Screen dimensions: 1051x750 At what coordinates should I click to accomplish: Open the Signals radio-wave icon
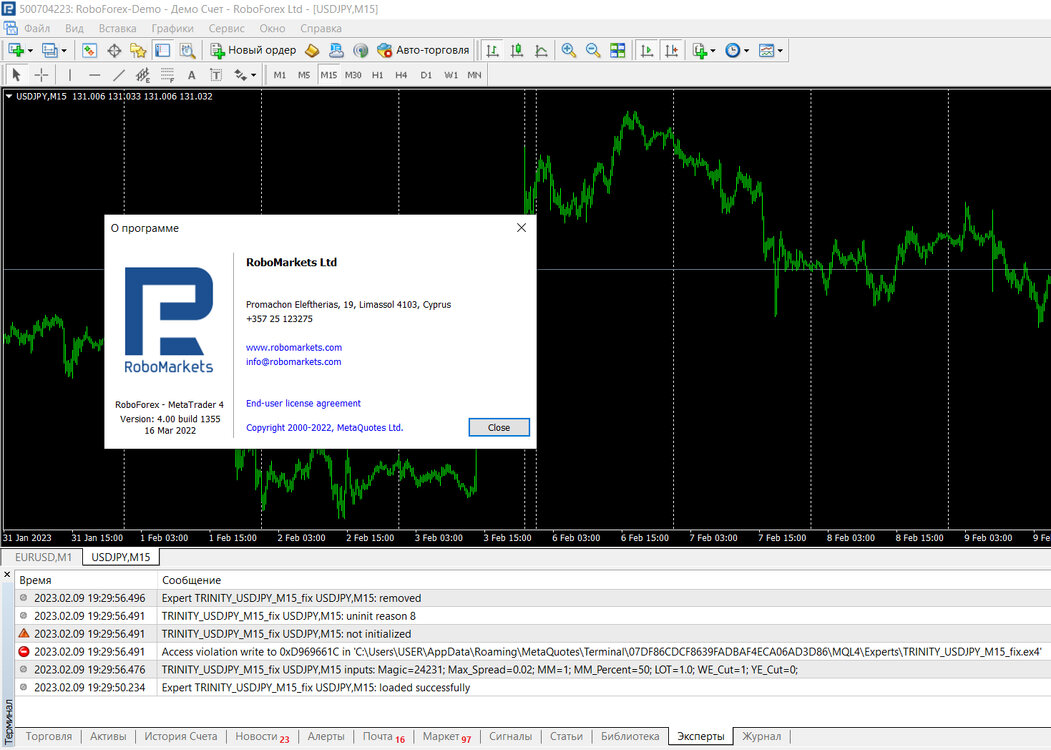tap(361, 50)
